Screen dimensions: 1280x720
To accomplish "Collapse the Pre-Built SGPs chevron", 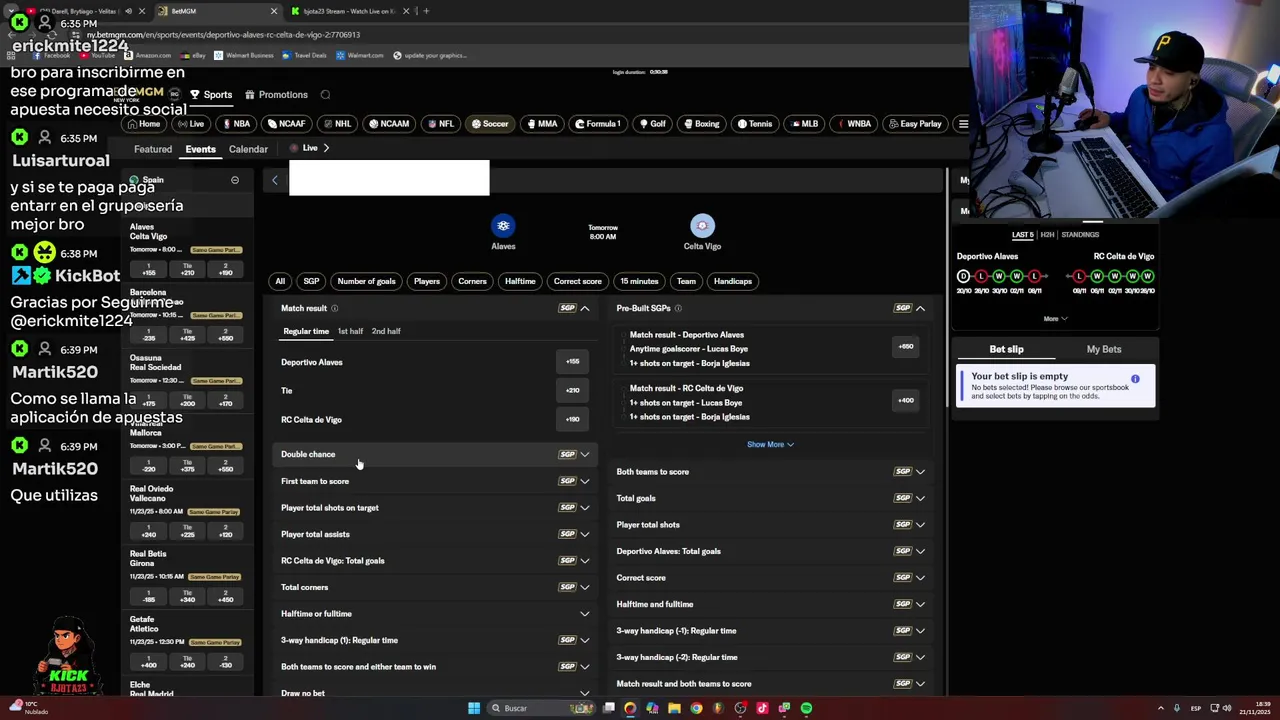I will point(920,308).
